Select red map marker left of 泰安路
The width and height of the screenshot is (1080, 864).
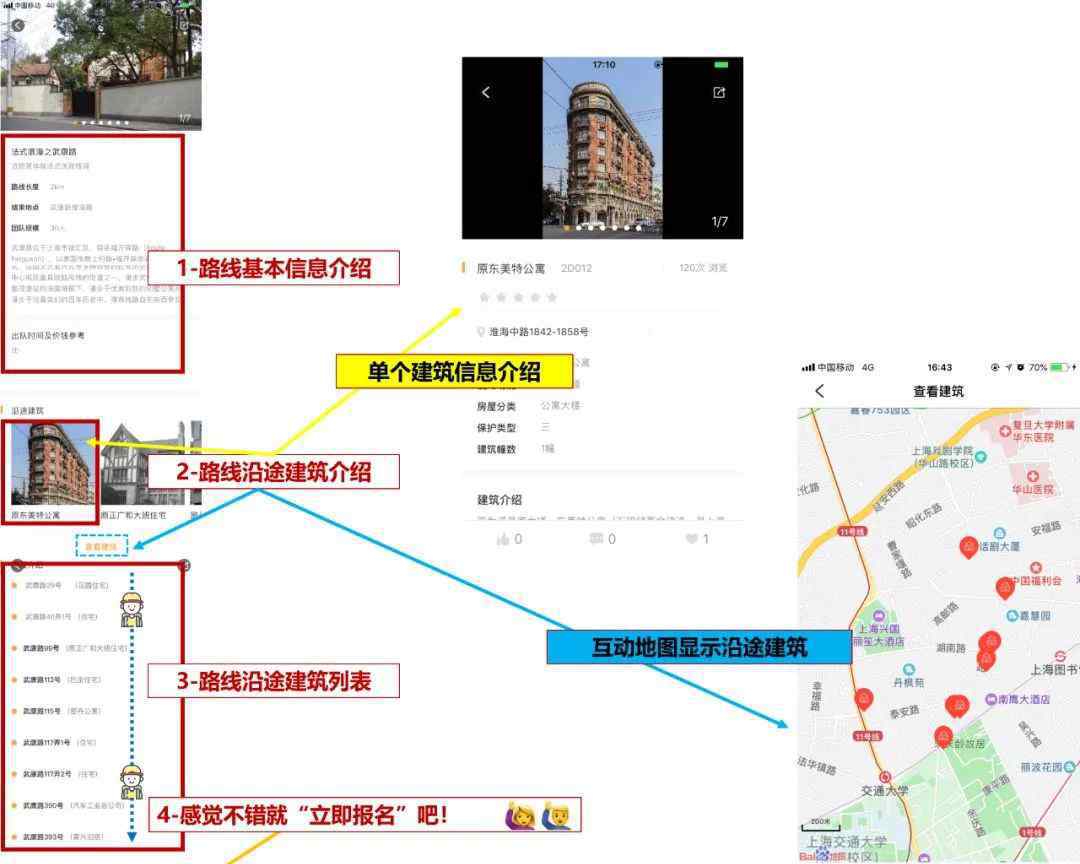pyautogui.click(x=864, y=699)
